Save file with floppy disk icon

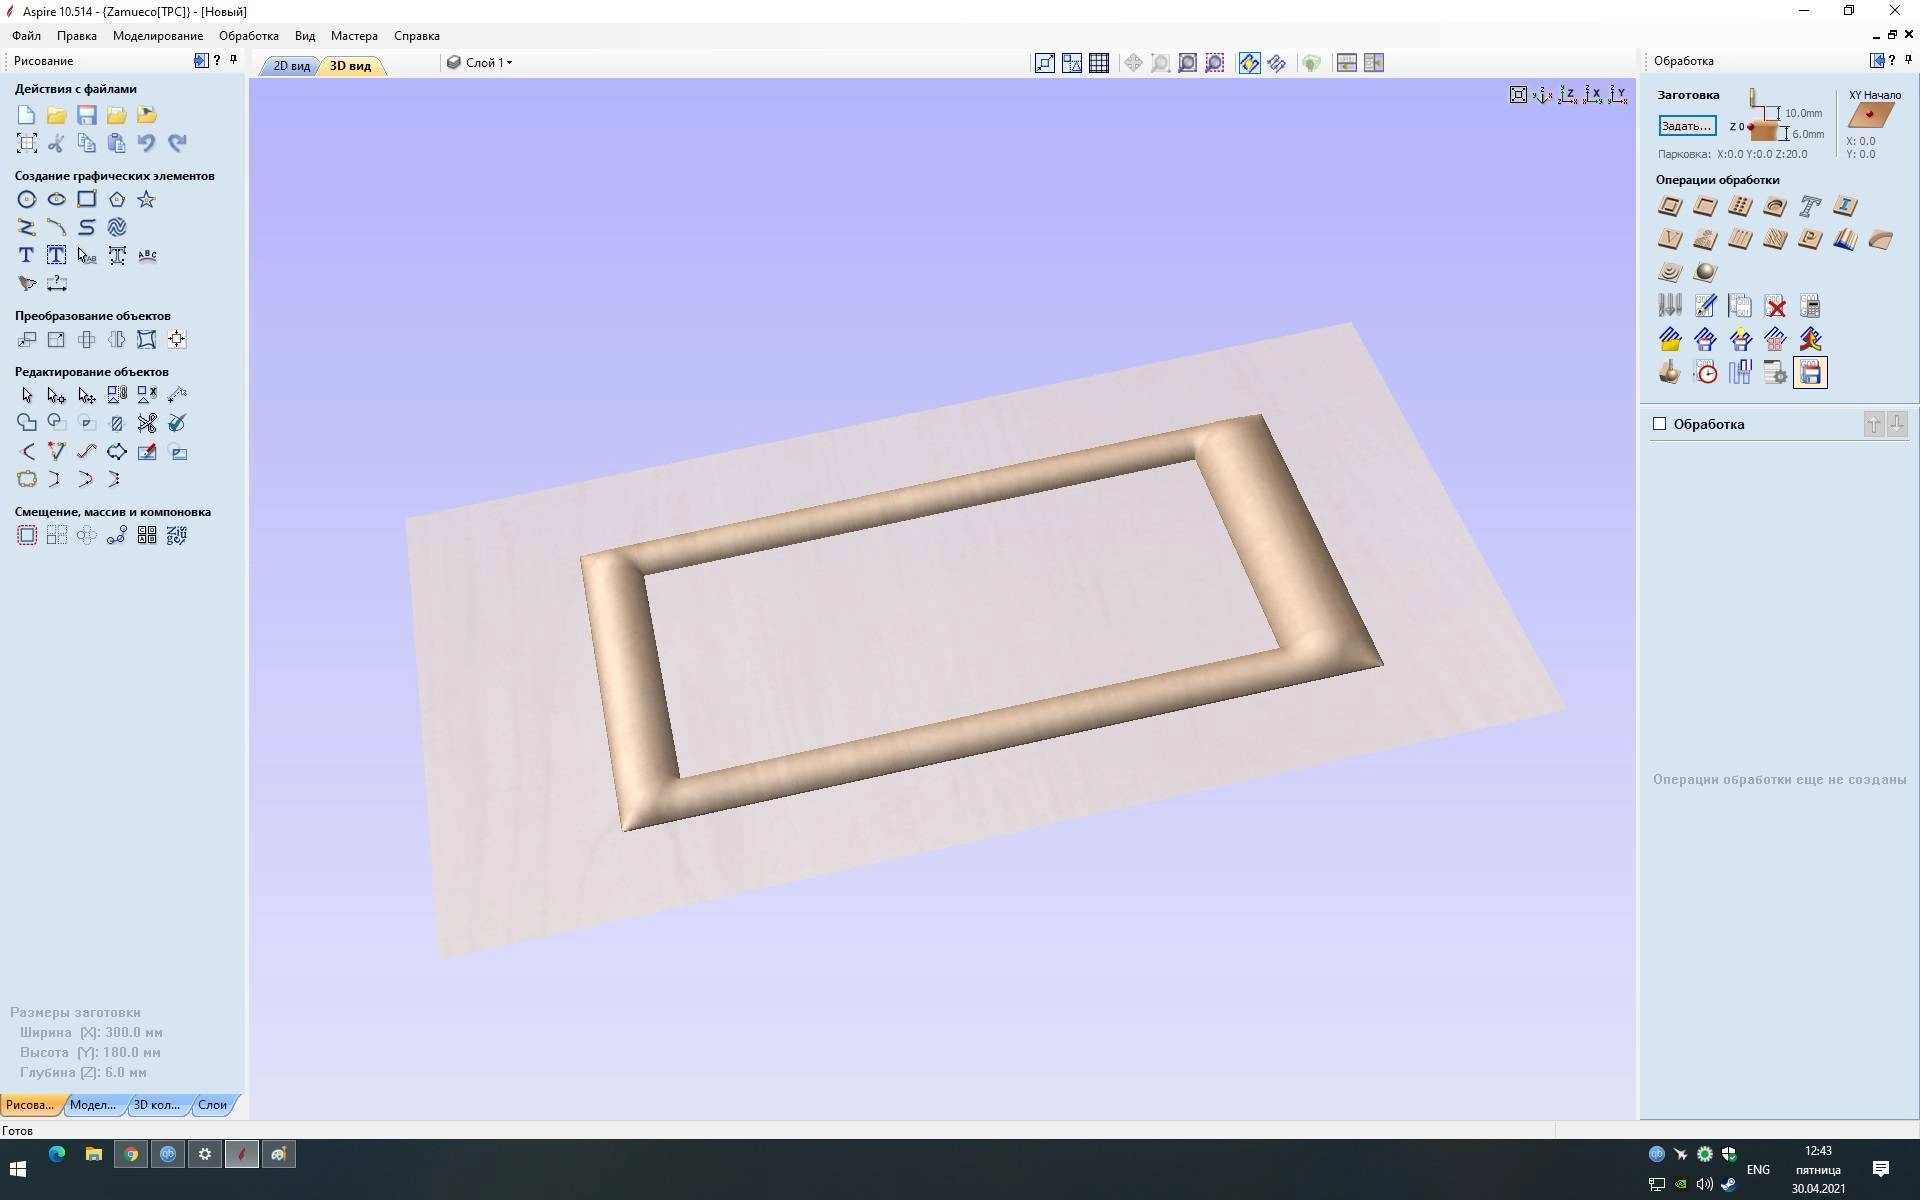pyautogui.click(x=87, y=115)
